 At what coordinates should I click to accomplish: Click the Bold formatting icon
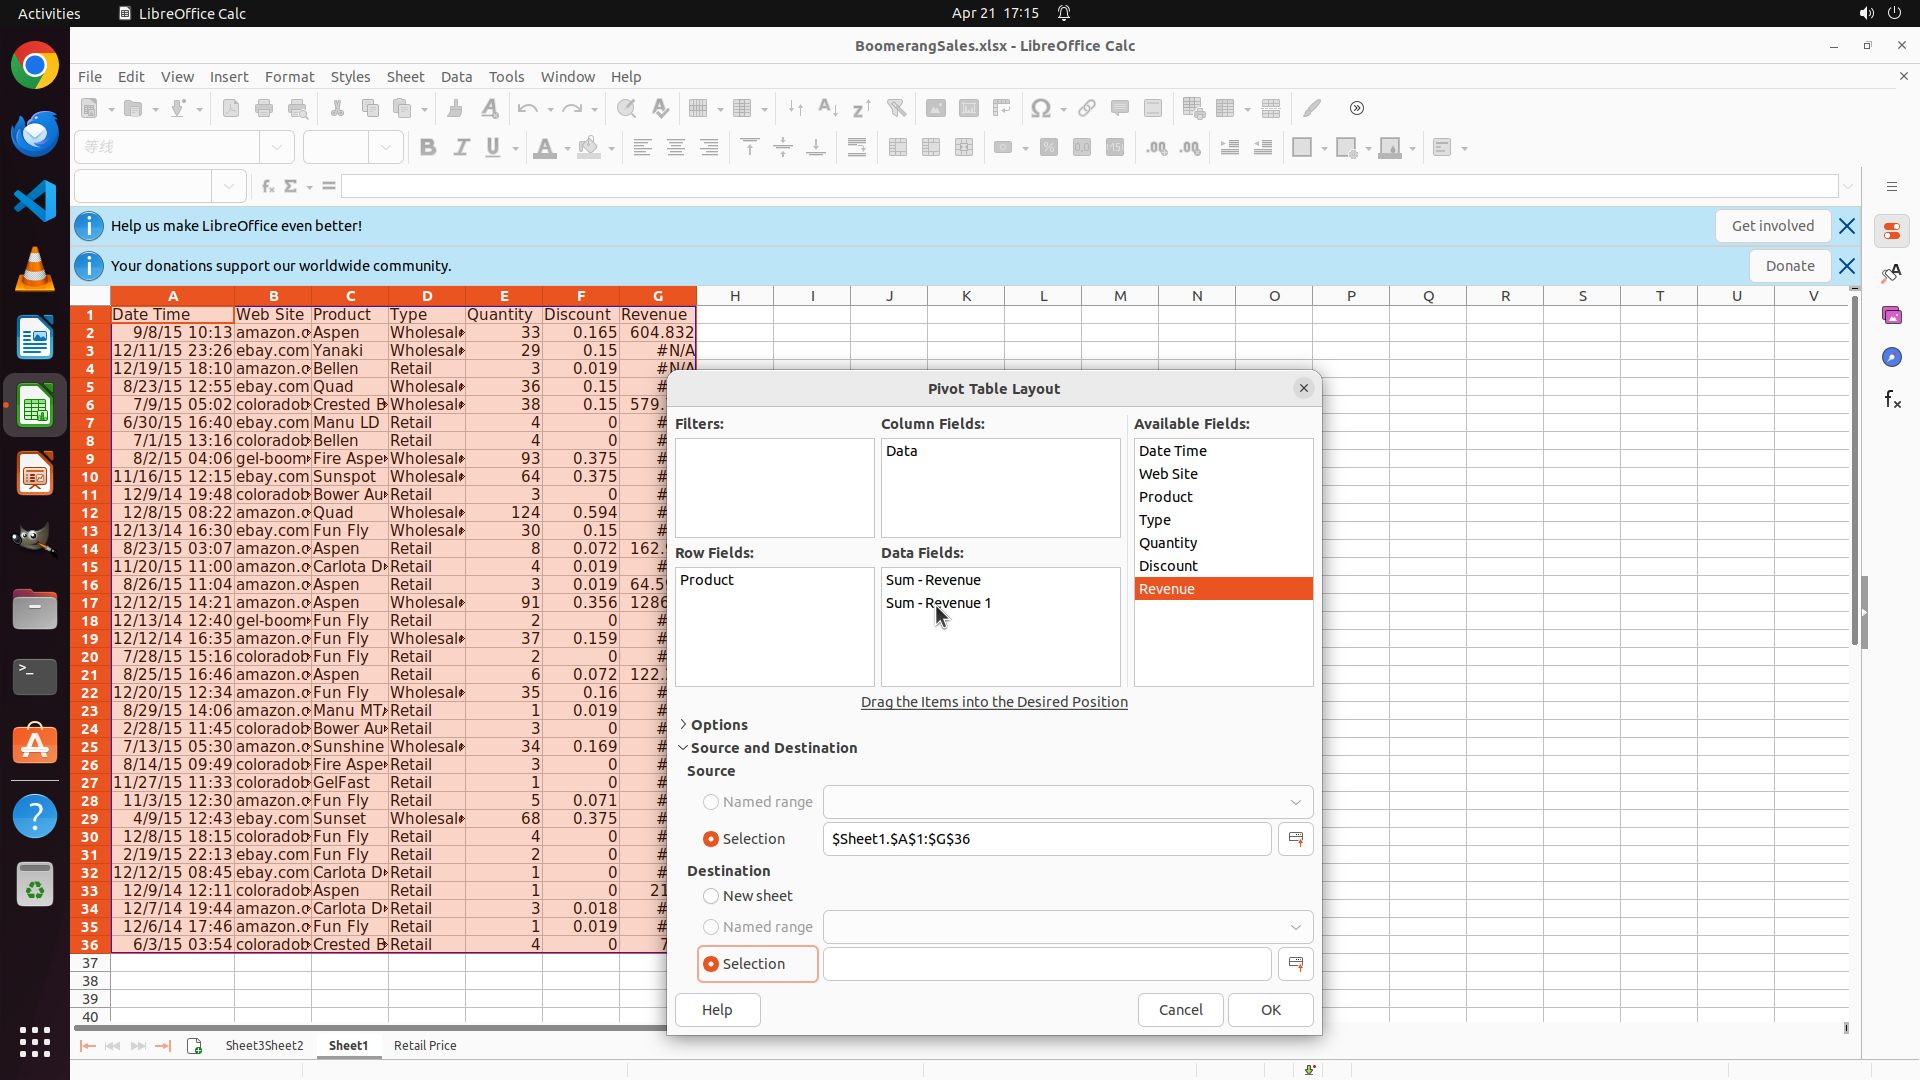[428, 148]
